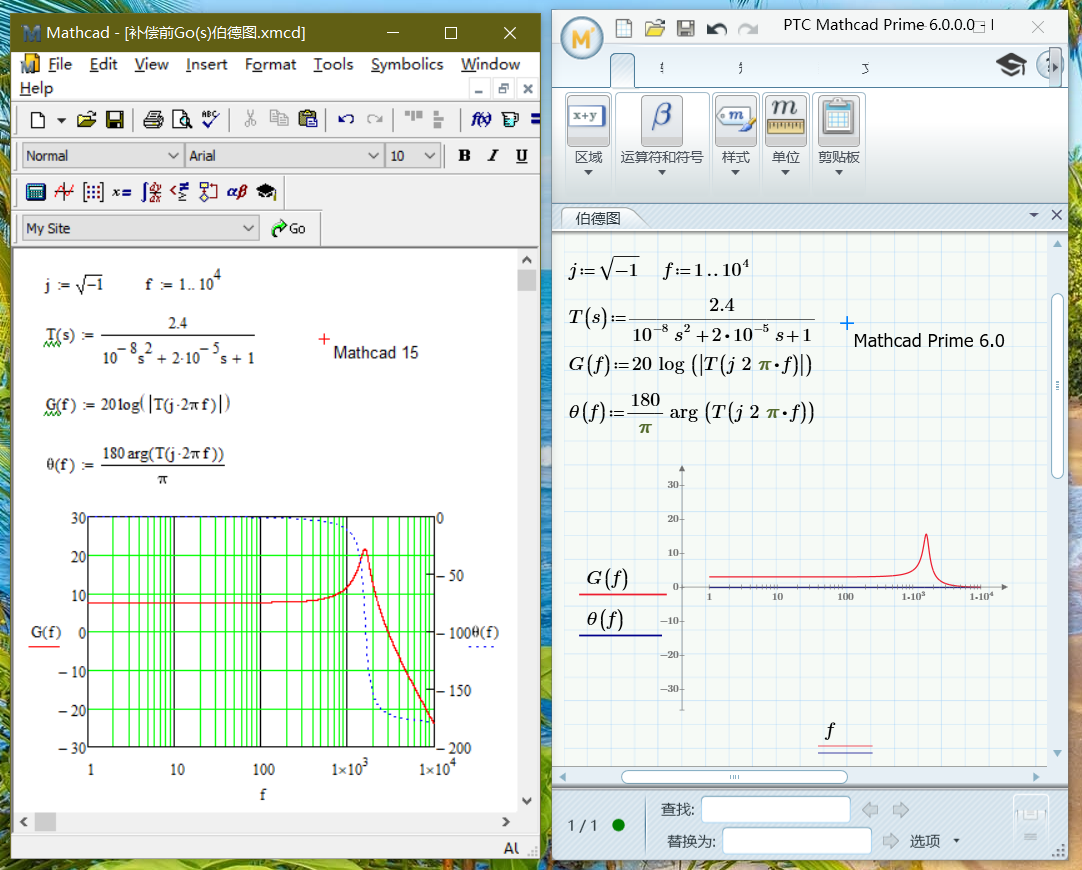1082x870 pixels.
Task: Click the 查找 search input field
Action: click(x=776, y=809)
